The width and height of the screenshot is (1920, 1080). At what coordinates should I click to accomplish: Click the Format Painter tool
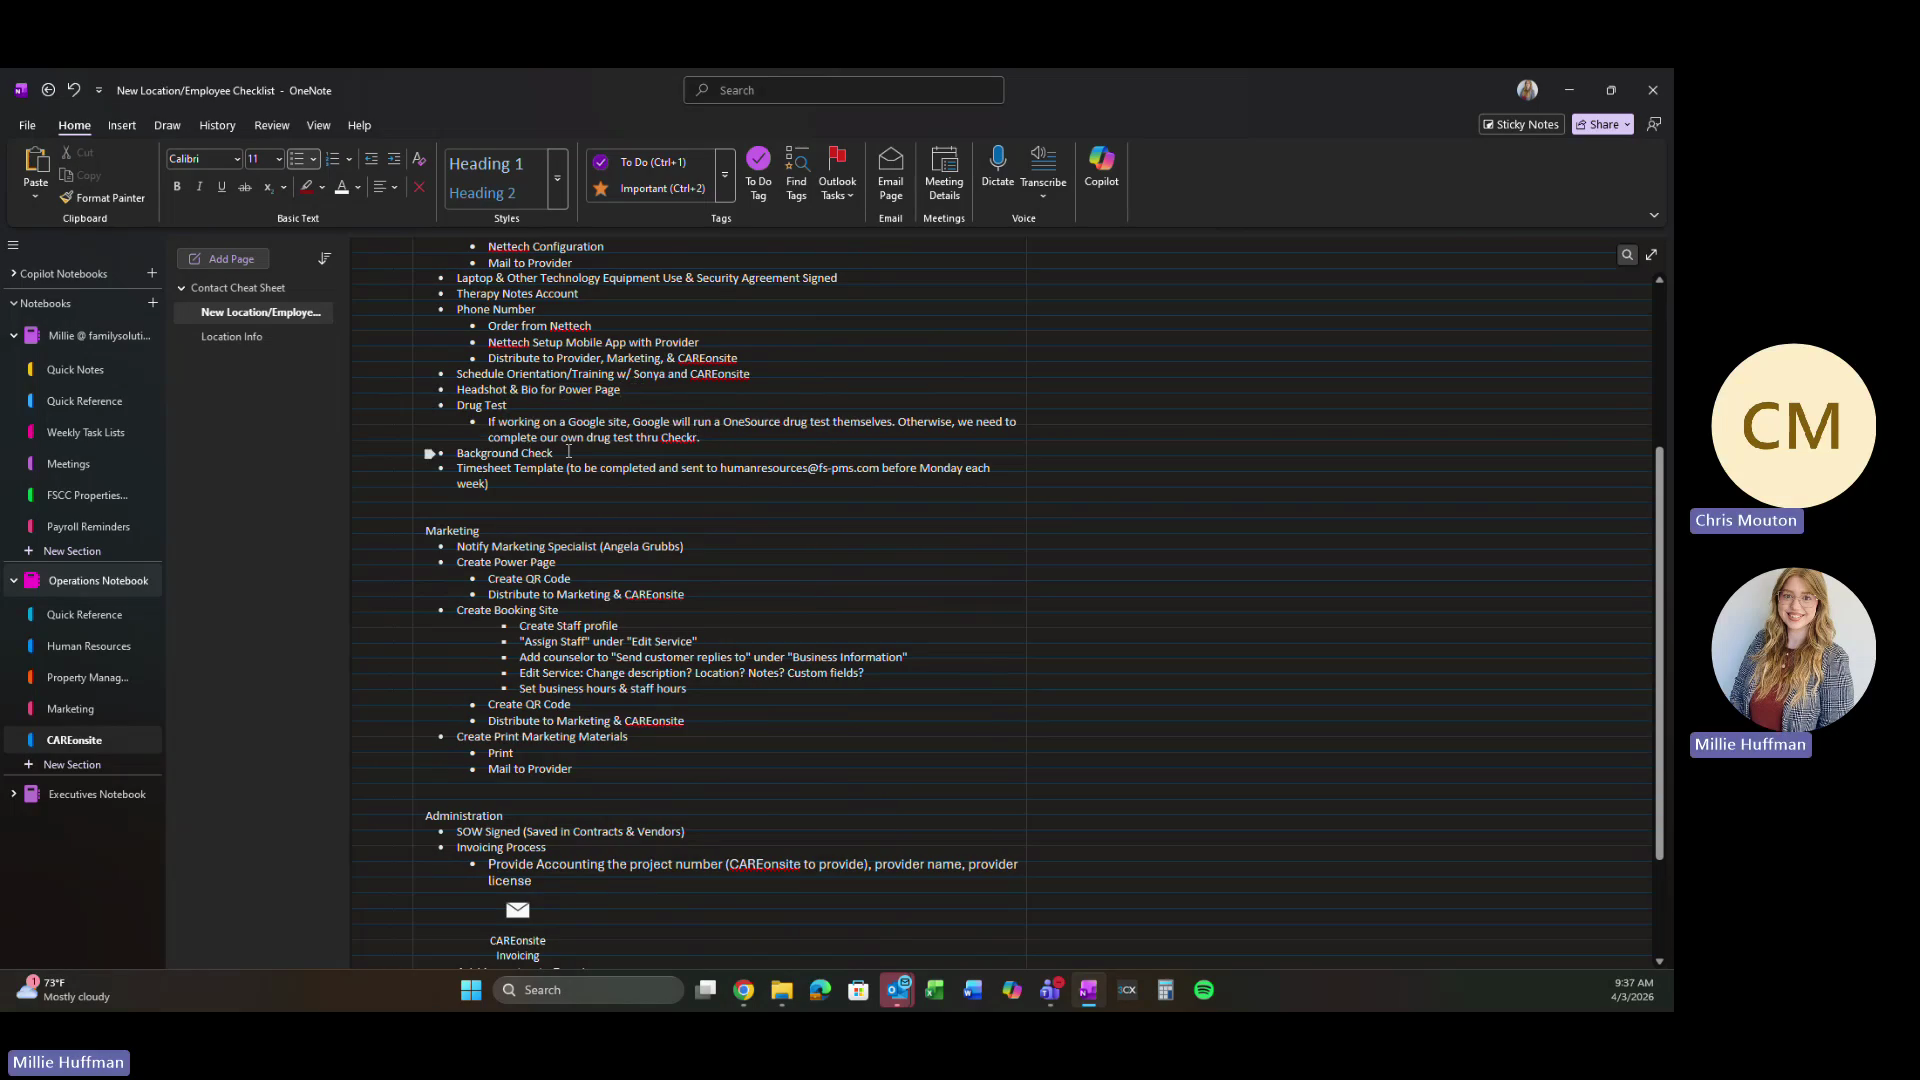click(x=102, y=198)
